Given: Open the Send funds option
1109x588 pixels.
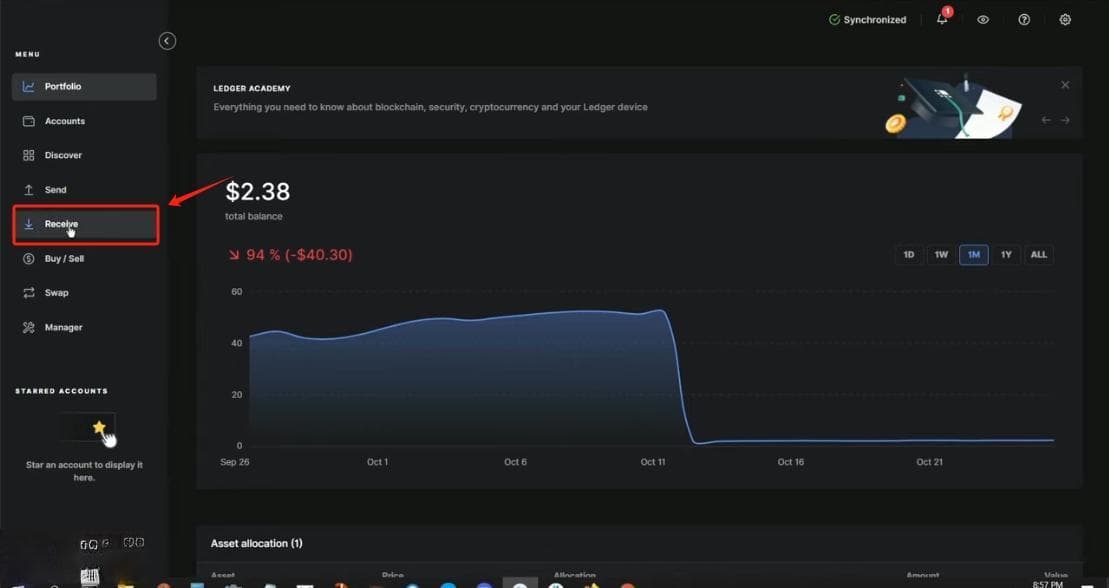Looking at the screenshot, I should pos(84,190).
